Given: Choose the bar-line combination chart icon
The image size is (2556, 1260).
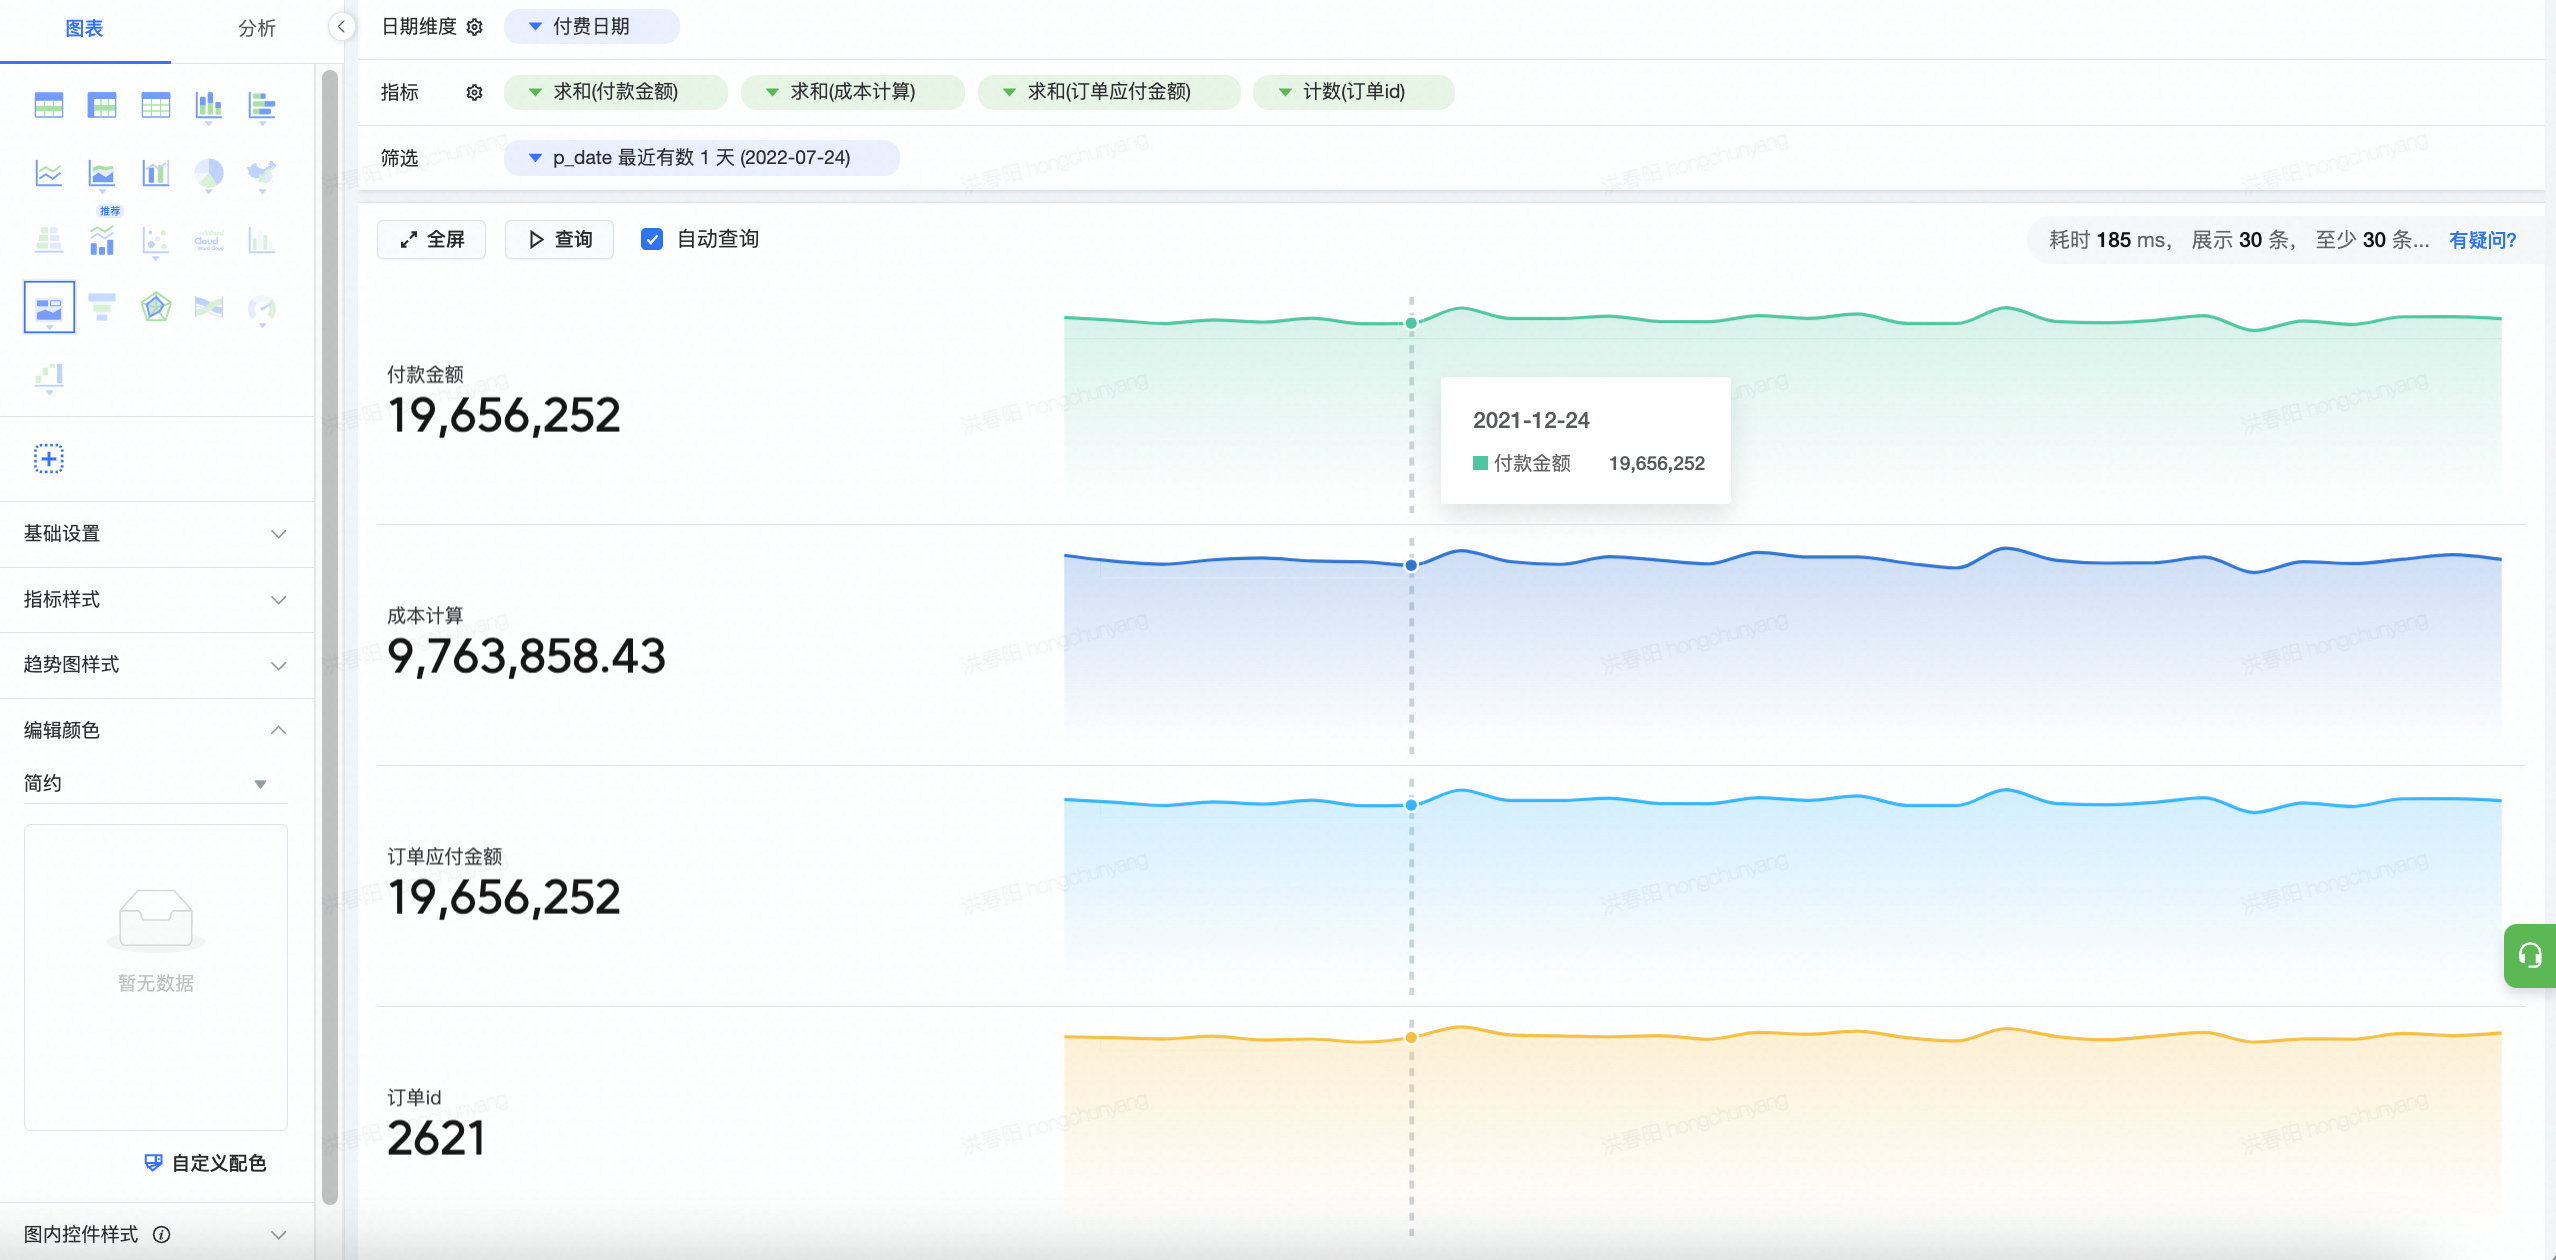Looking at the screenshot, I should [155, 173].
